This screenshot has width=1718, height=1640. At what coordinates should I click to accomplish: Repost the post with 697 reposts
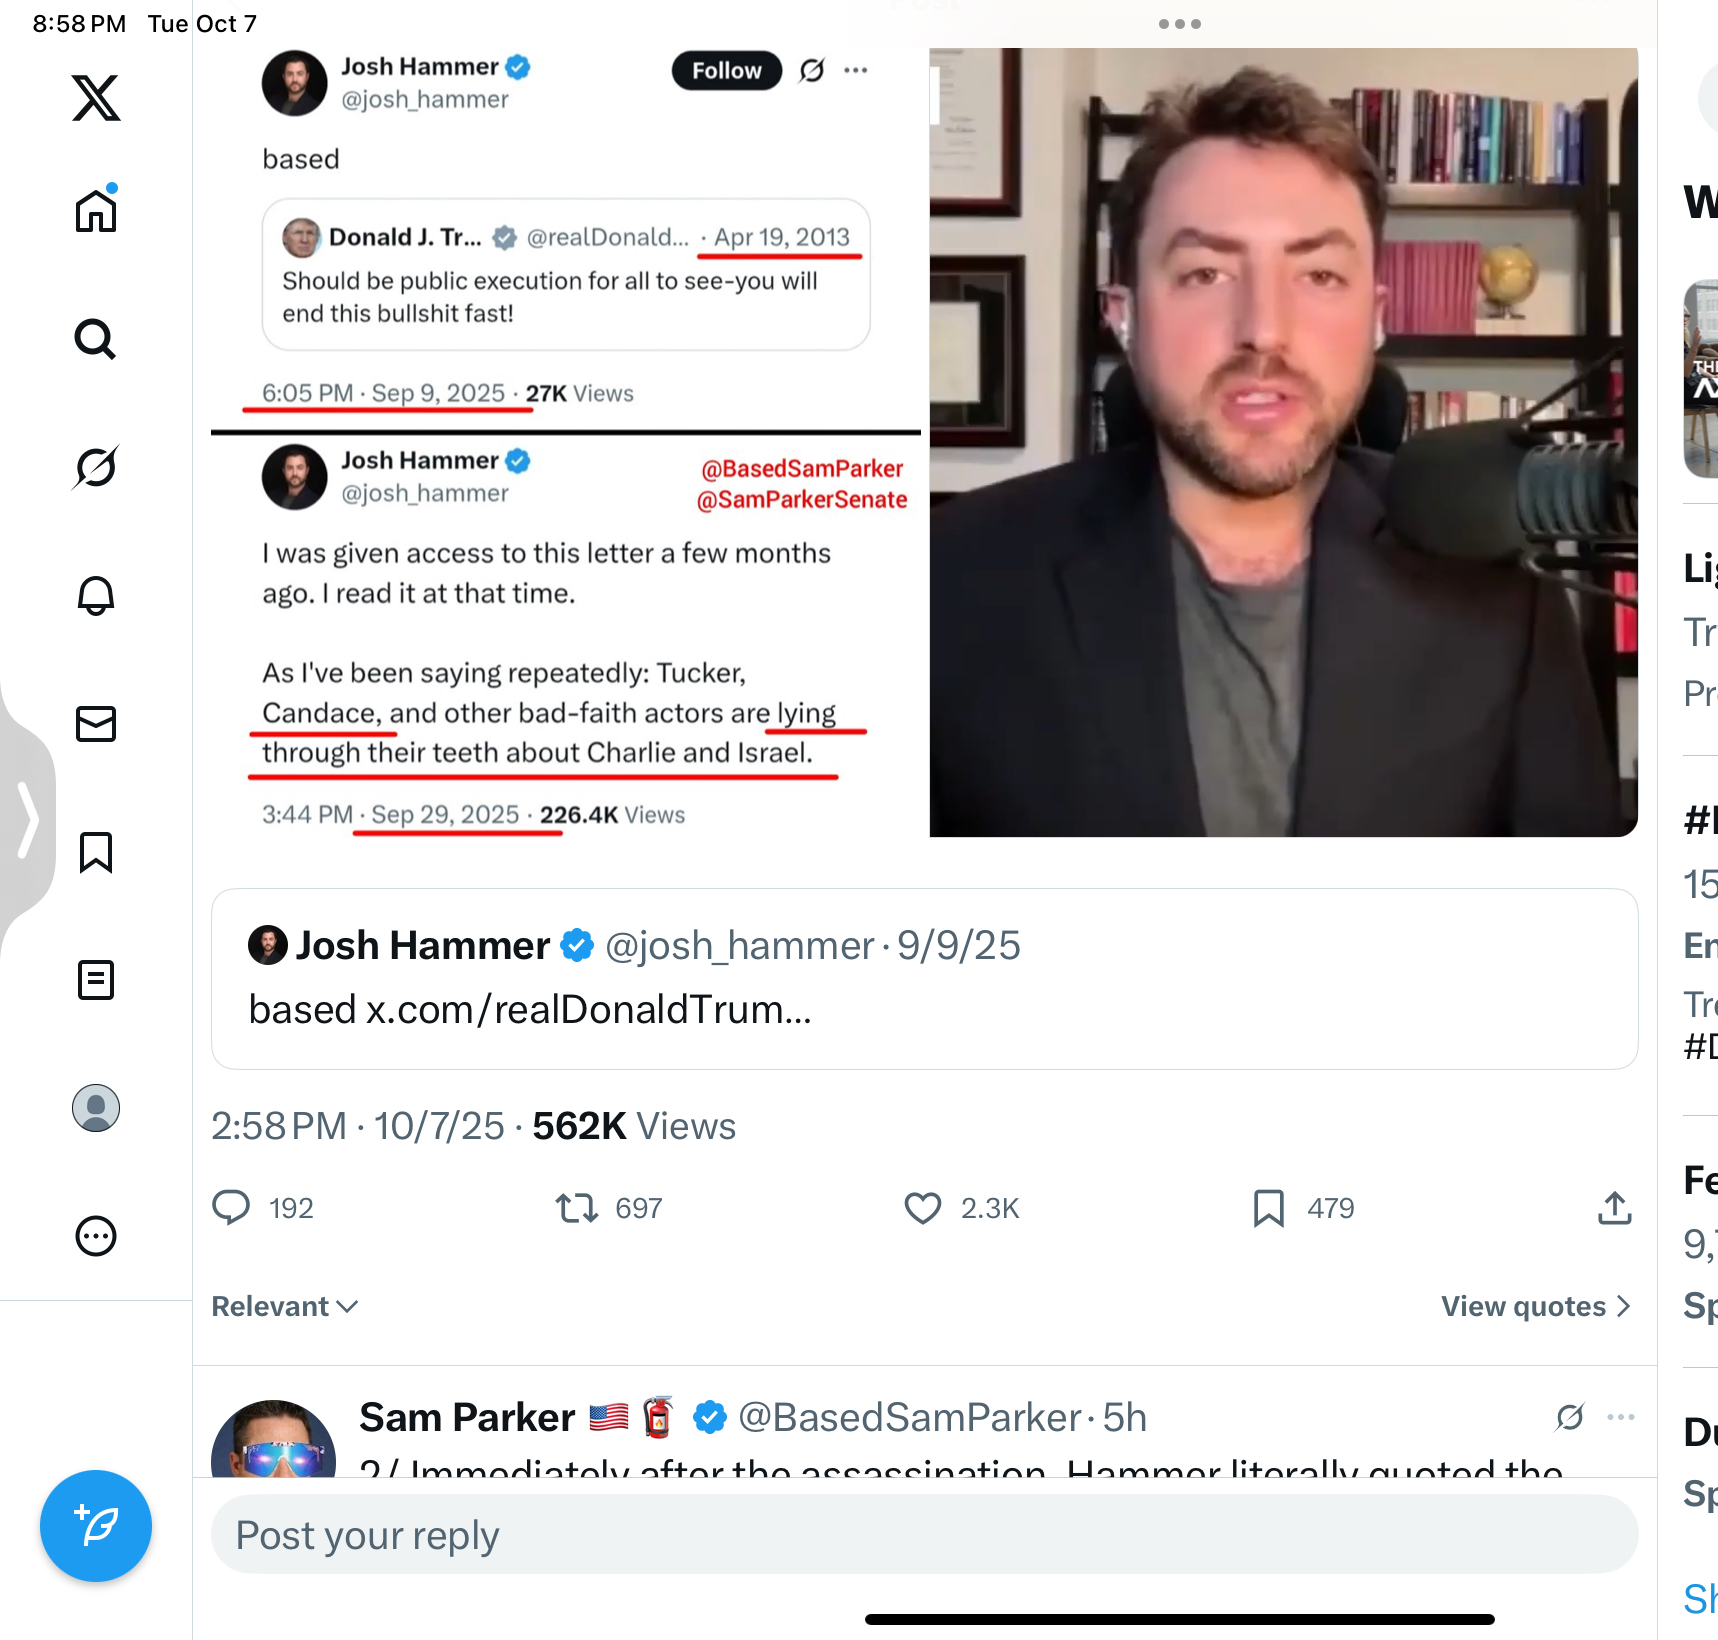577,1208
